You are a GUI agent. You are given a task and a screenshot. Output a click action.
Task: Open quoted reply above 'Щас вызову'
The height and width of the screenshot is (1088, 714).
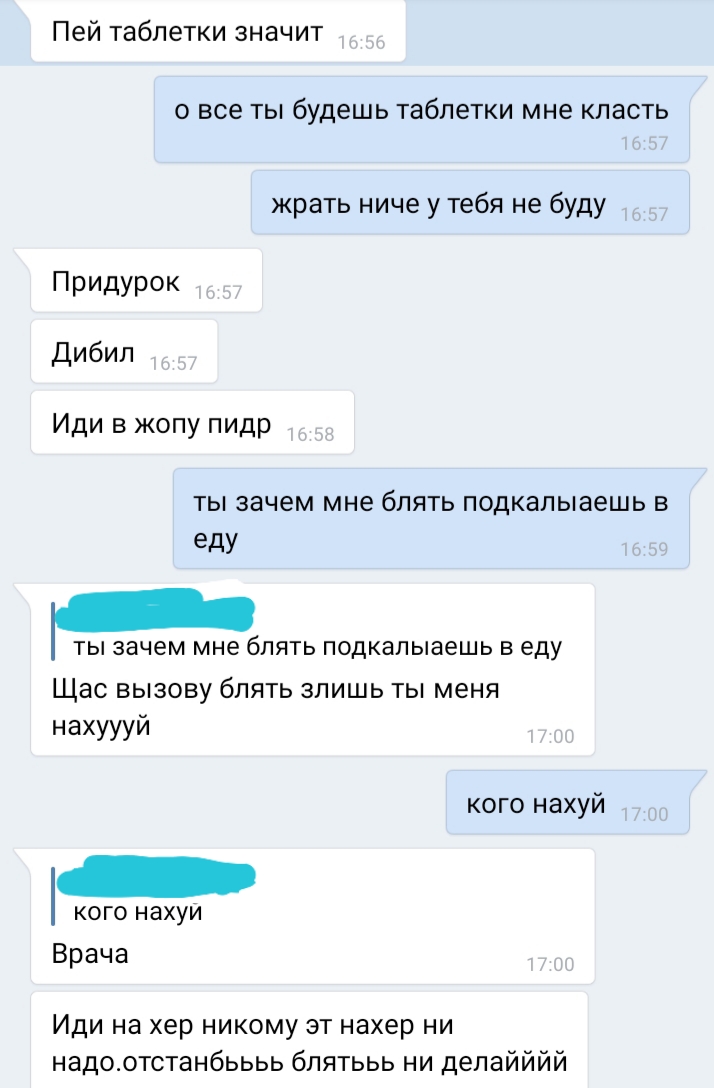pyautogui.click(x=307, y=626)
